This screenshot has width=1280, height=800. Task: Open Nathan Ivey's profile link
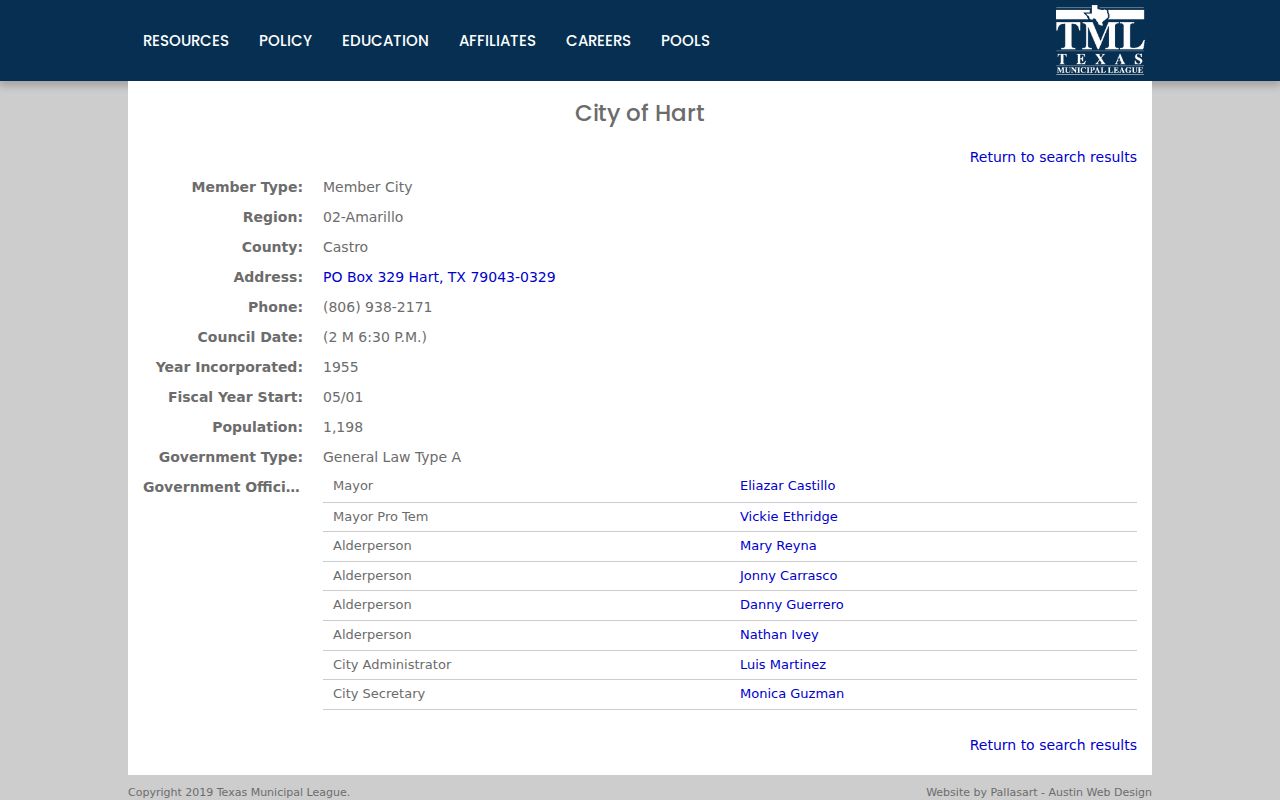(x=779, y=635)
